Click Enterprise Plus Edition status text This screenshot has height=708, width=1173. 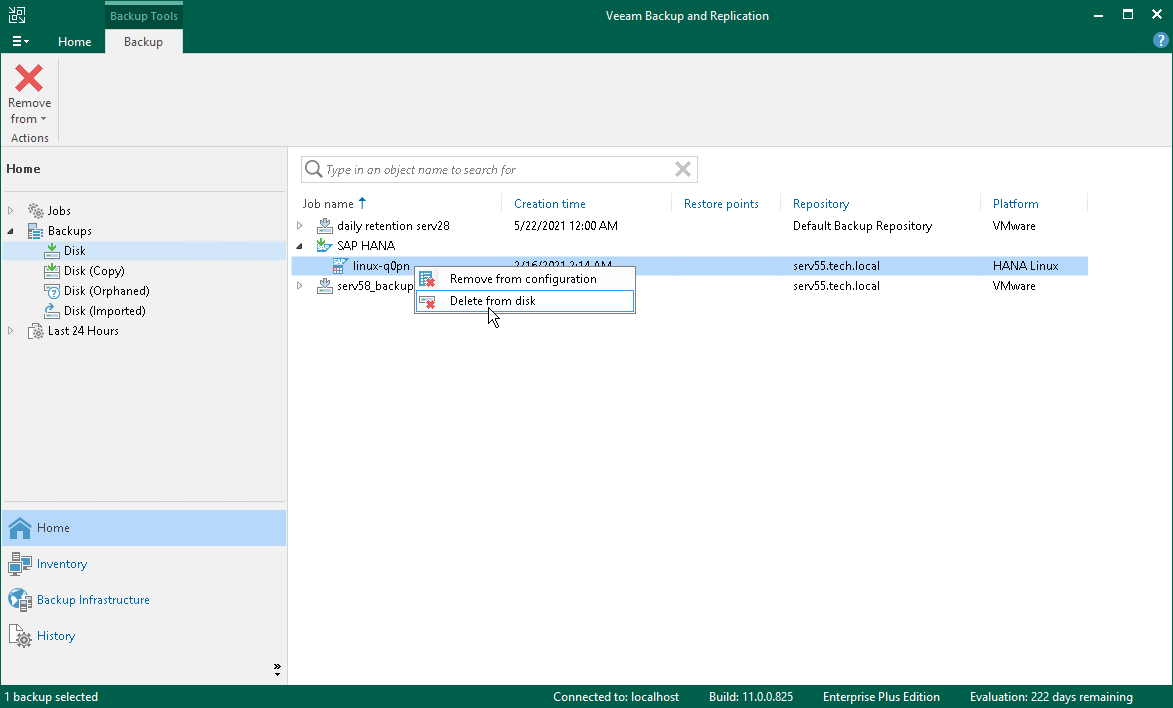tap(881, 697)
